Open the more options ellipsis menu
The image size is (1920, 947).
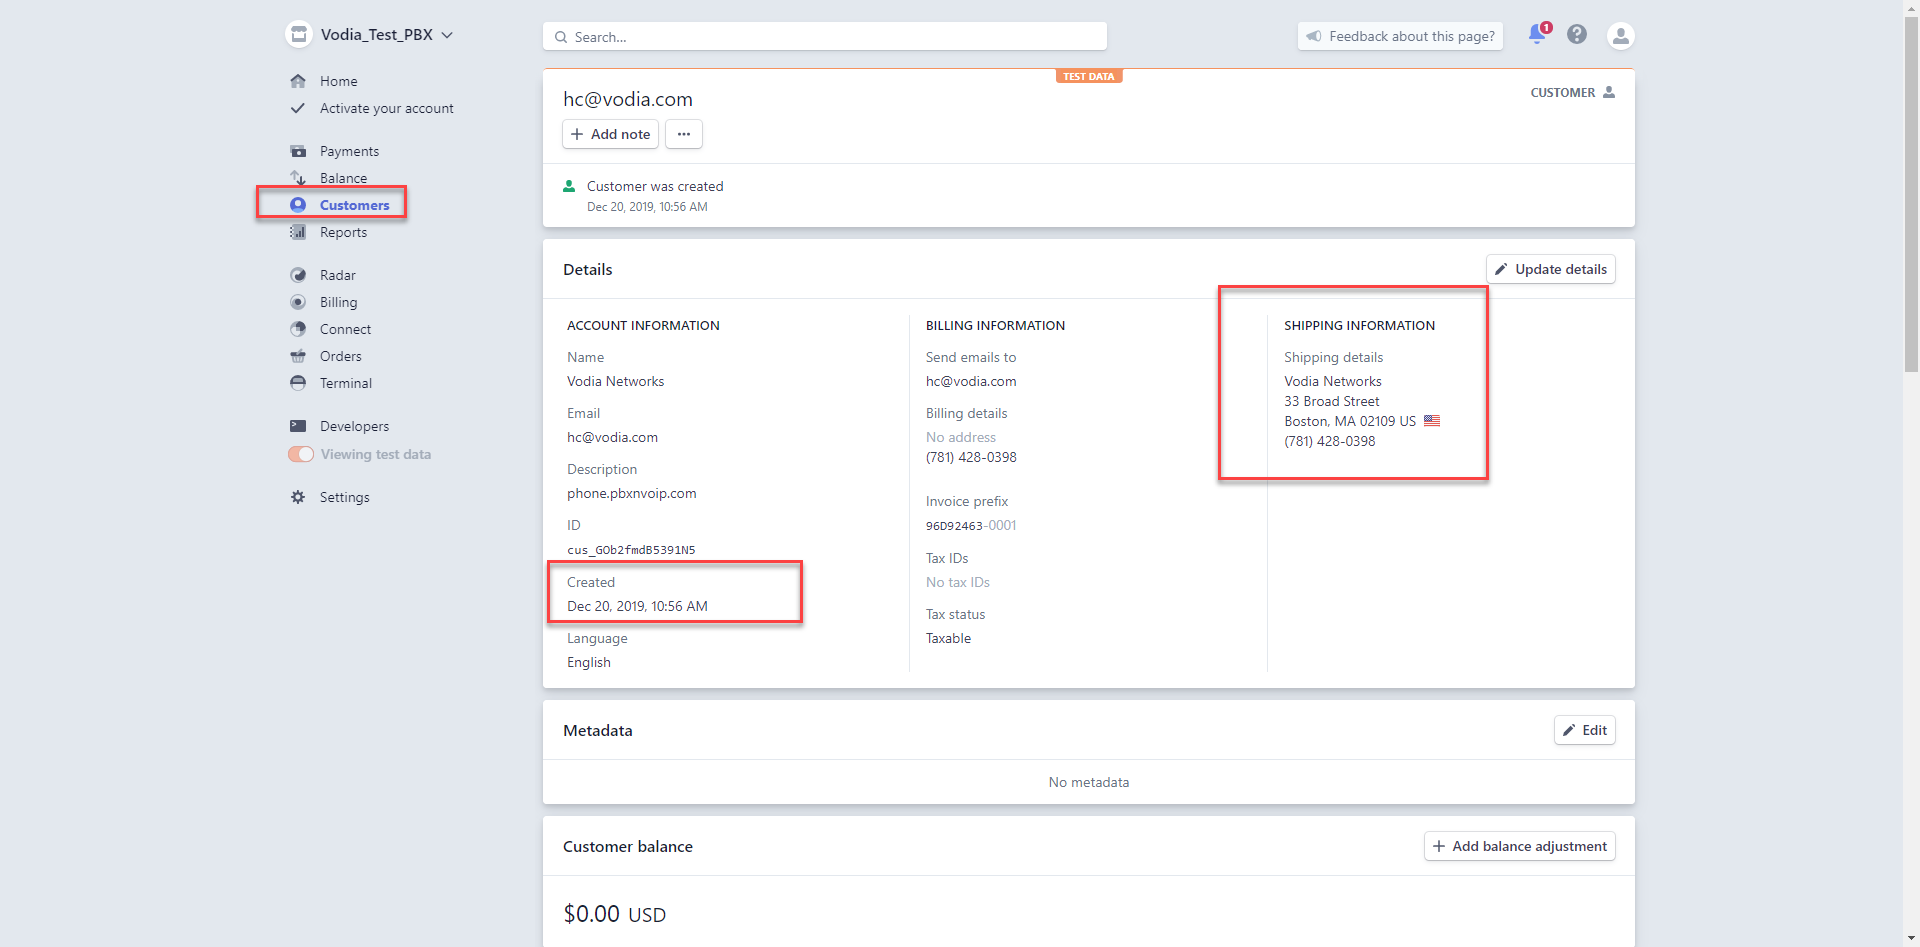[x=684, y=134]
